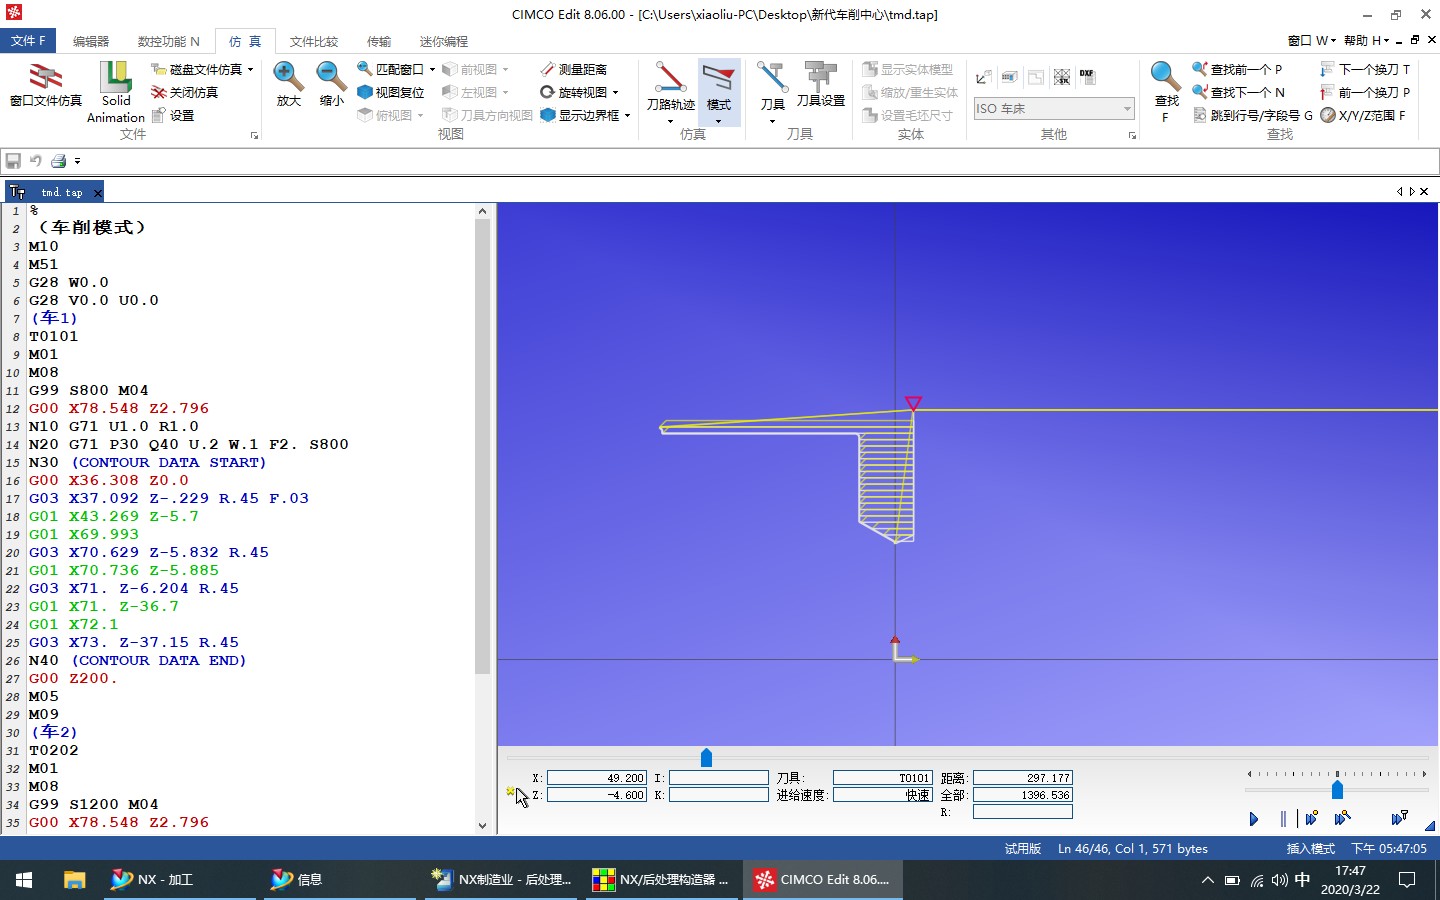Go to 前一个换刀 previous tool change

coord(1365,92)
